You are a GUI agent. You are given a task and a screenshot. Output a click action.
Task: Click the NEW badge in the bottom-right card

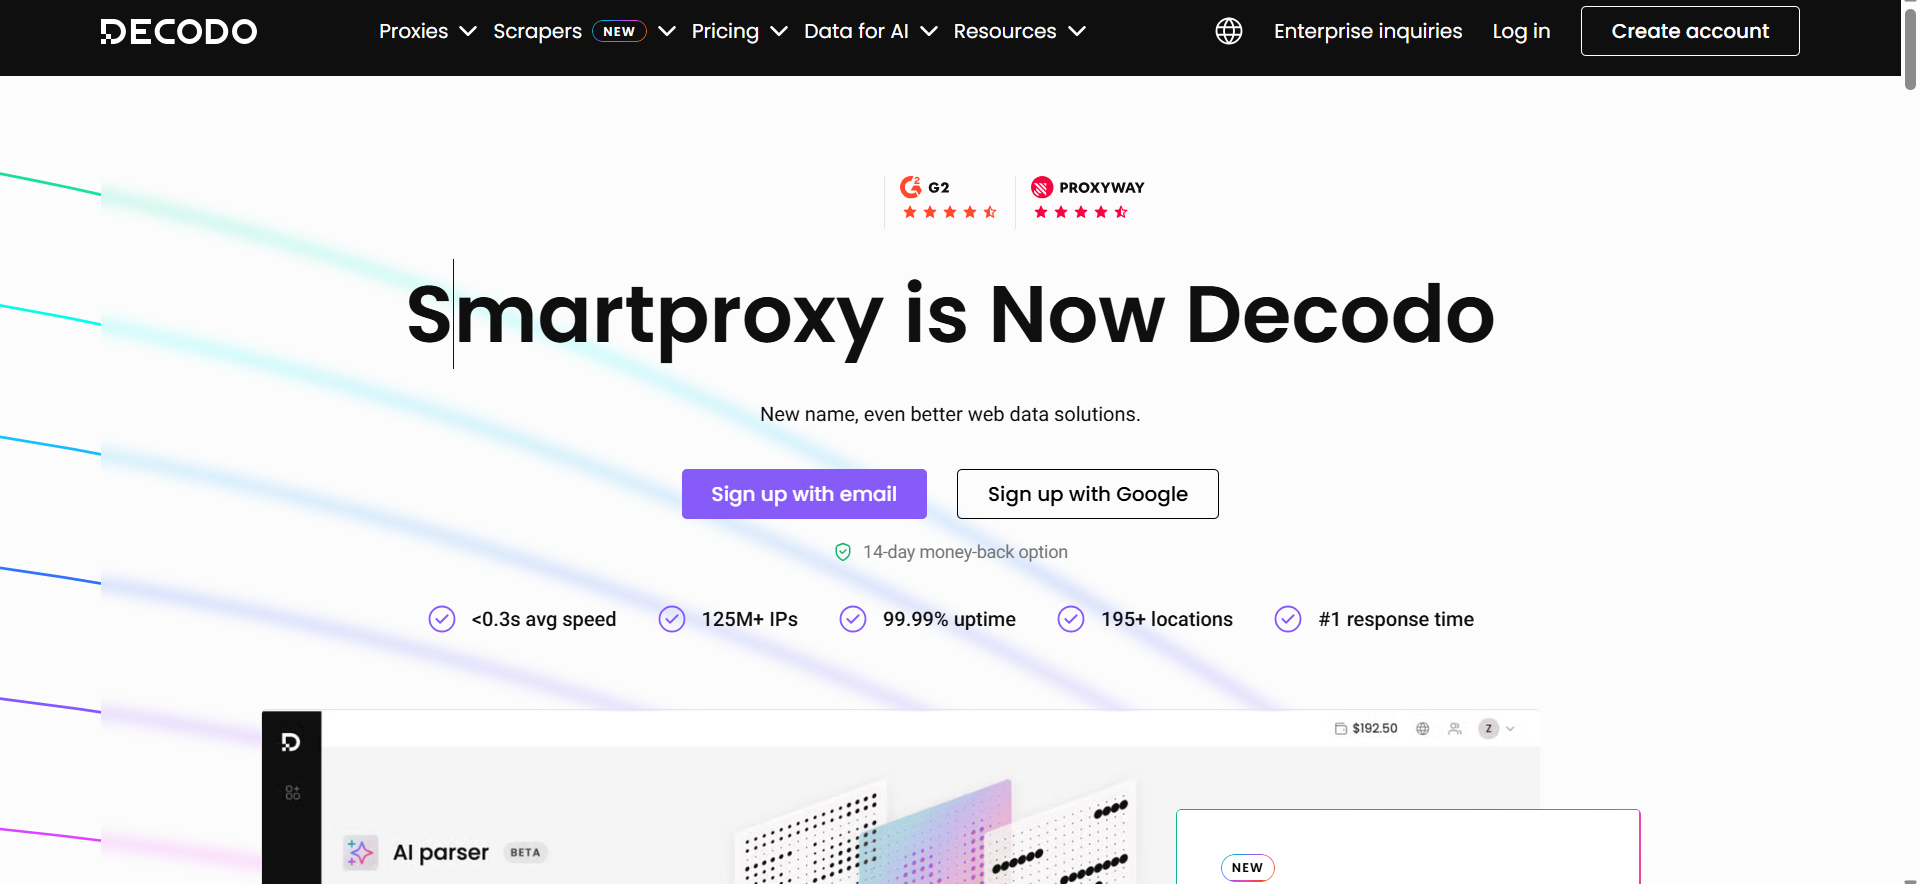pyautogui.click(x=1247, y=867)
